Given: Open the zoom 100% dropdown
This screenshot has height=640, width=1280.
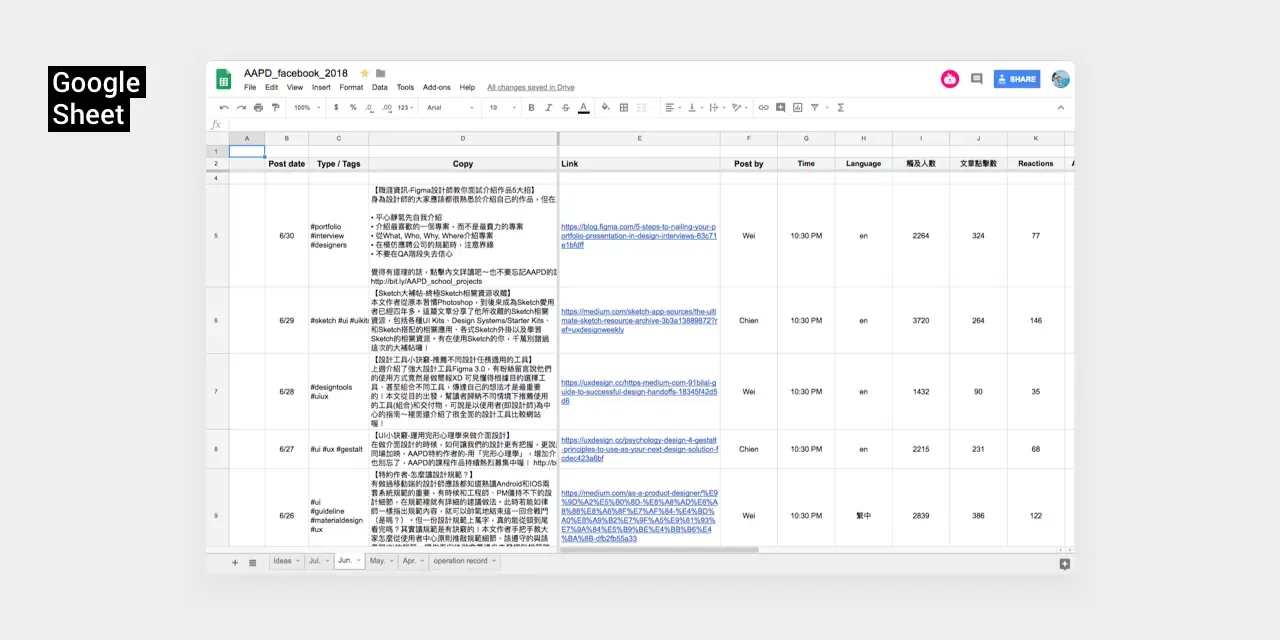Looking at the screenshot, I should pos(305,107).
